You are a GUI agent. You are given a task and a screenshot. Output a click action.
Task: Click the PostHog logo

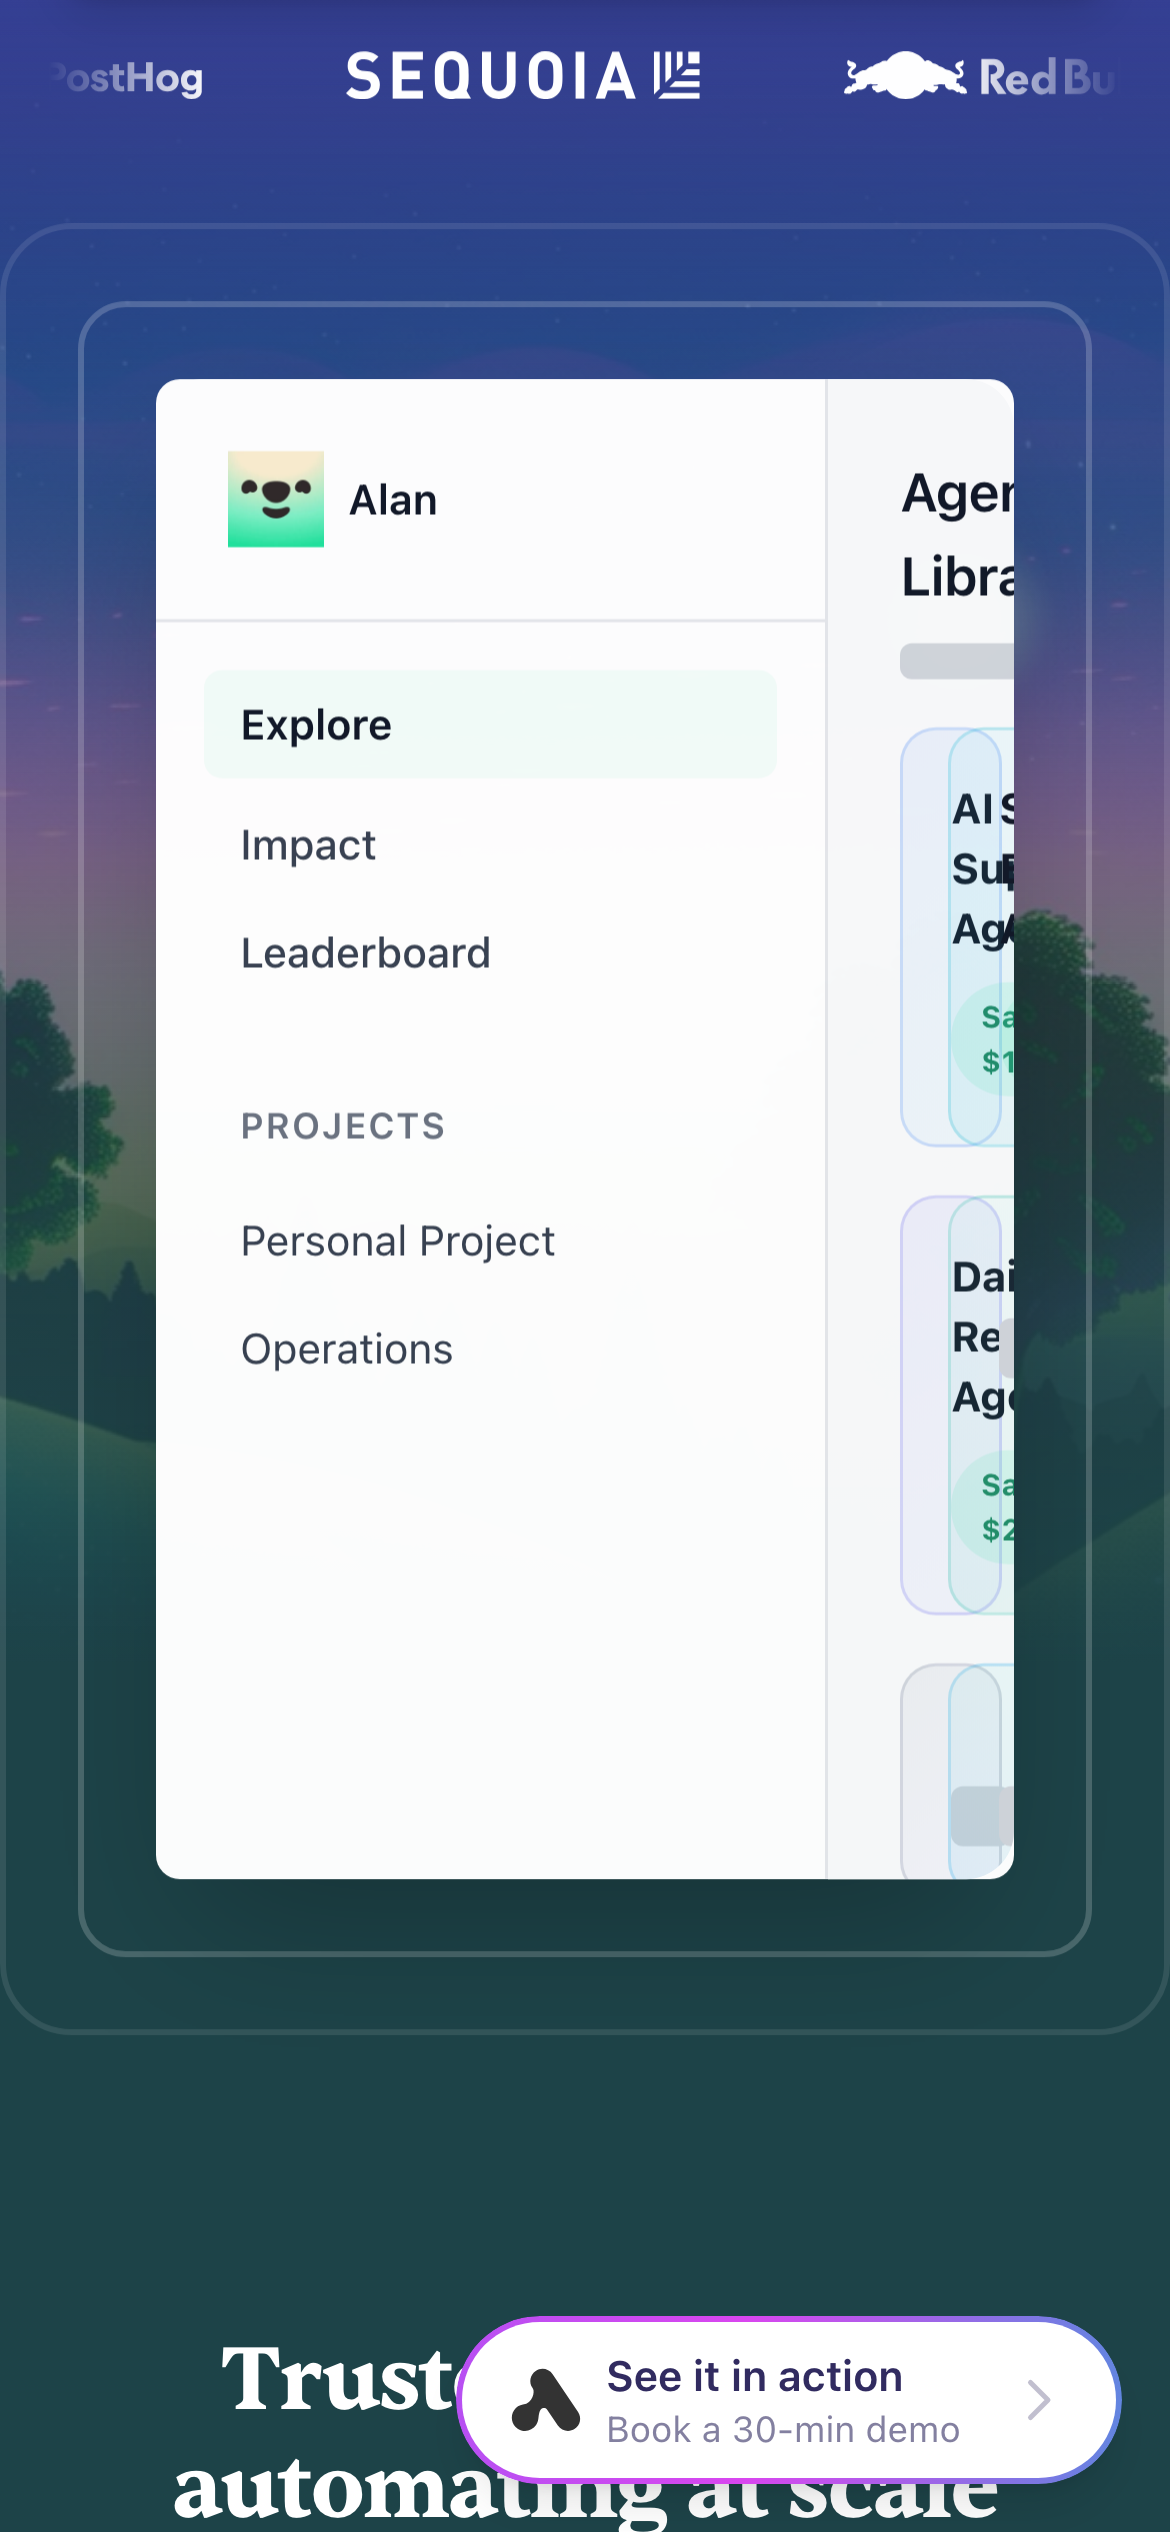tap(128, 78)
